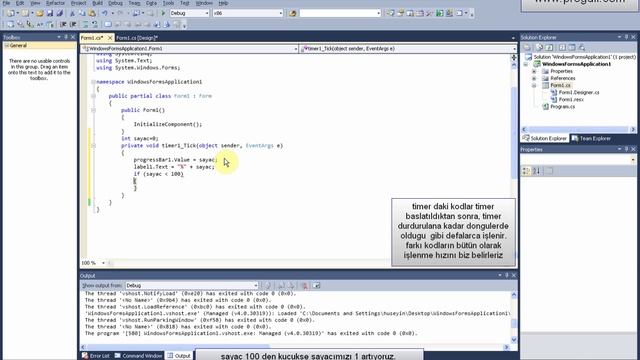
Task: Click the Show All Files icon in Solution Explorer
Action: pyautogui.click(x=539, y=48)
